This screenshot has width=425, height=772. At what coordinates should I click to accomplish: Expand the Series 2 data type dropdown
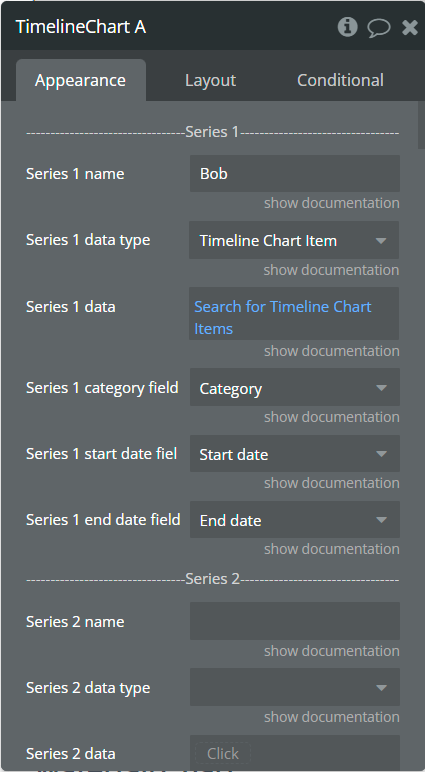(294, 687)
